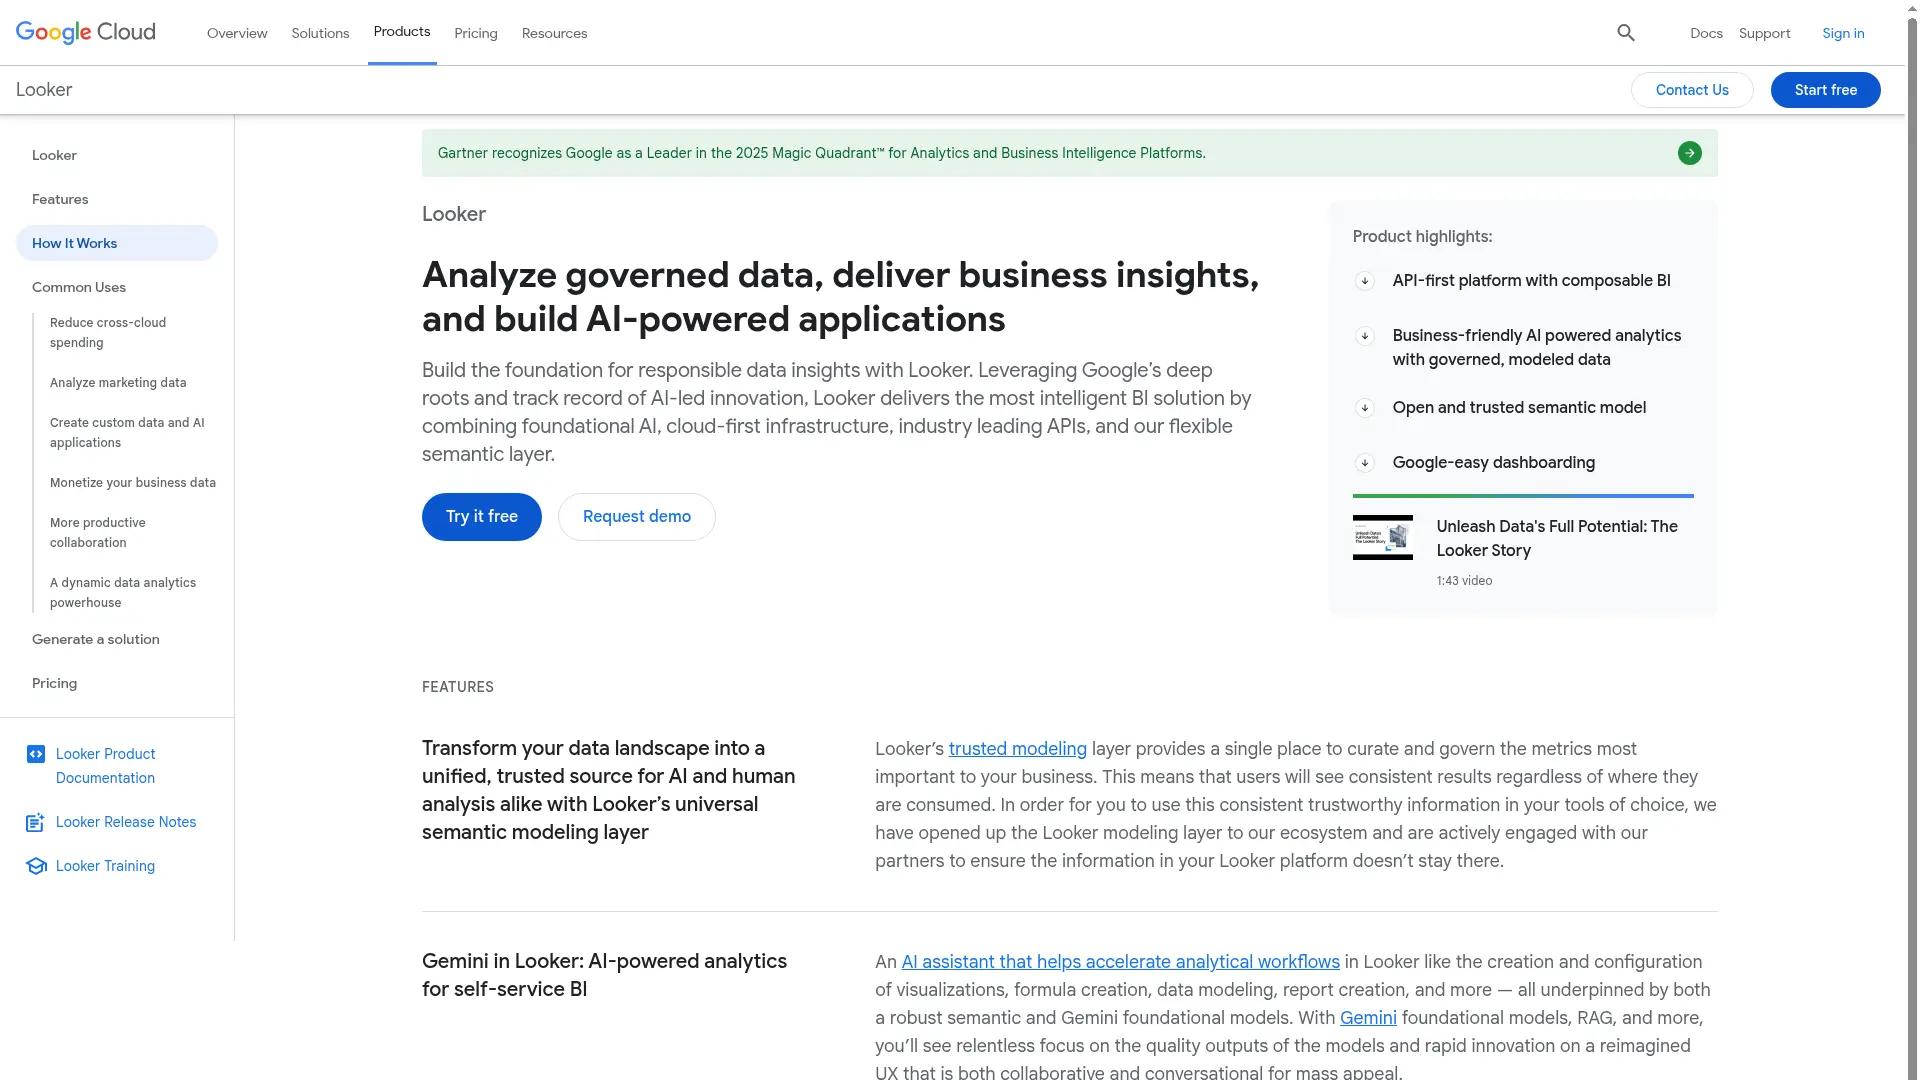
Task: Switch to the Products tab
Action: (402, 31)
